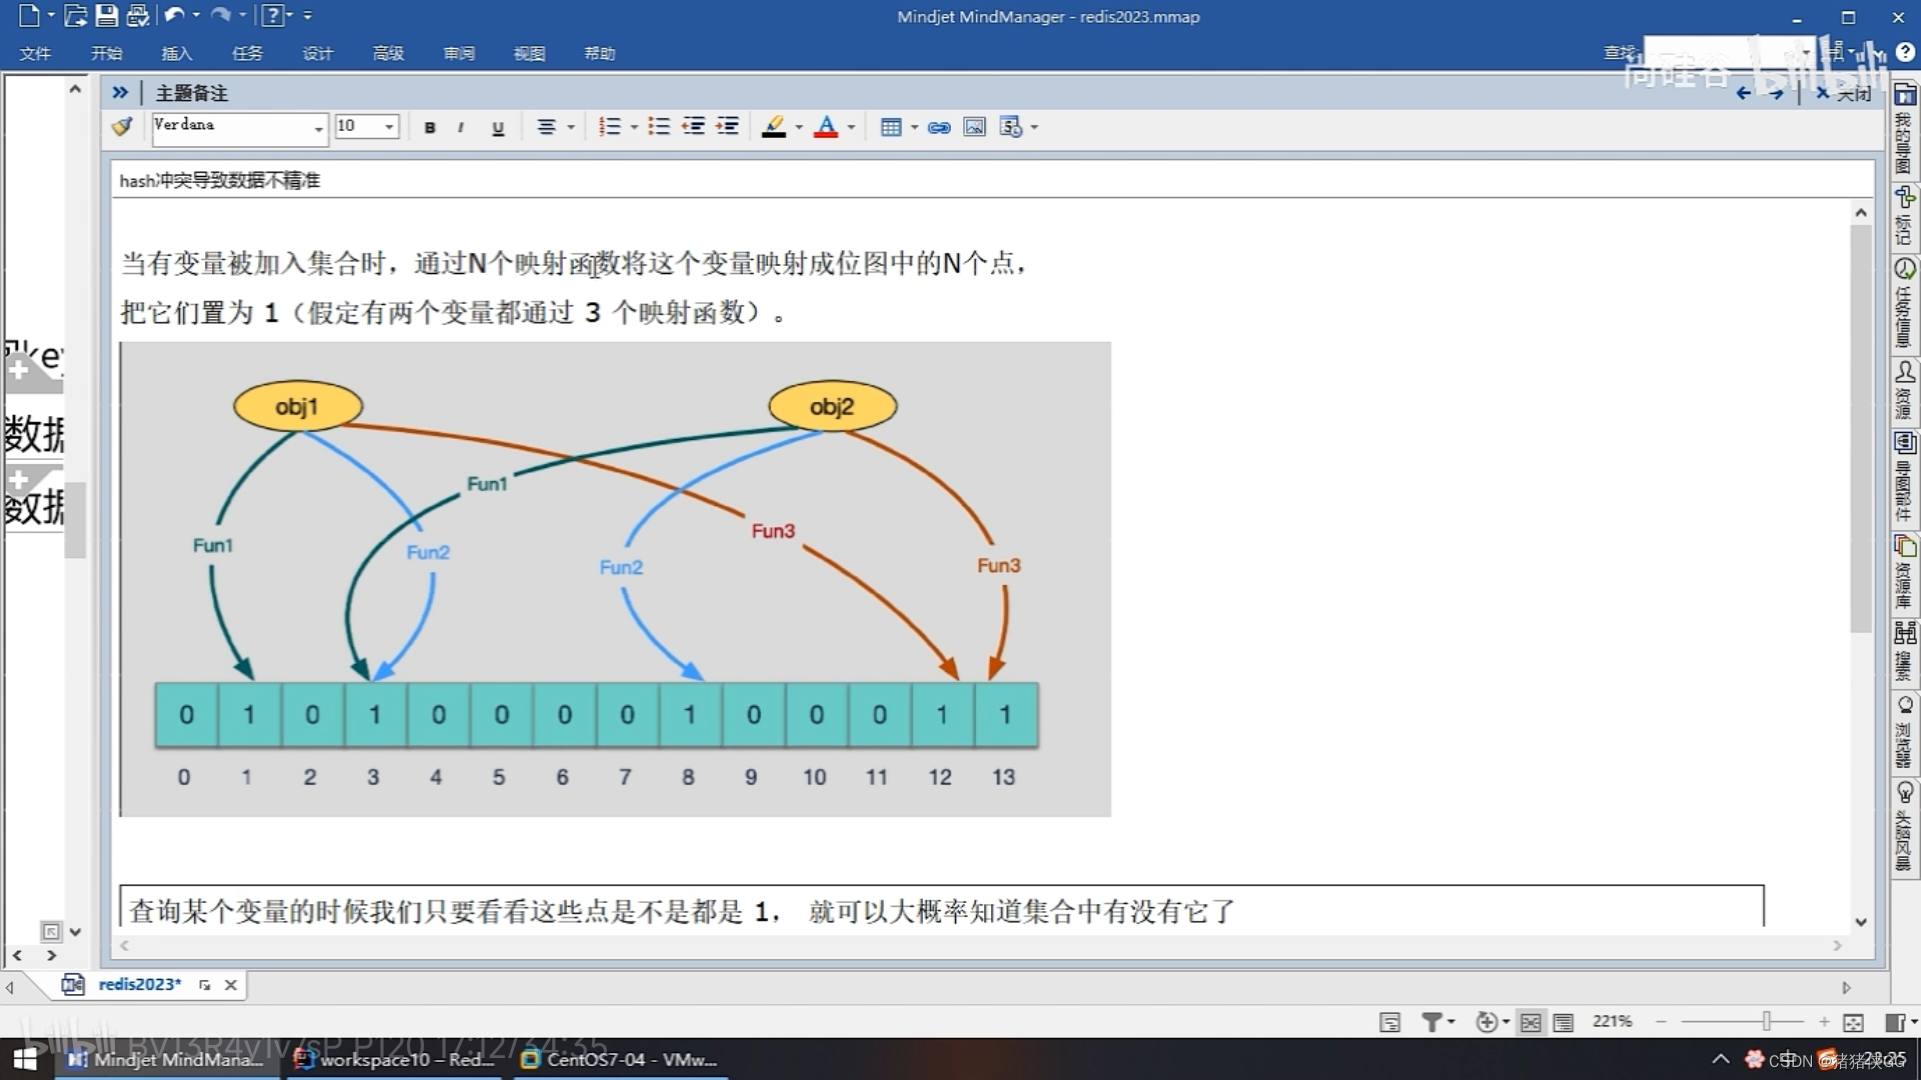The width and height of the screenshot is (1921, 1080).
Task: Insert date and time stamp icon
Action: (1010, 127)
